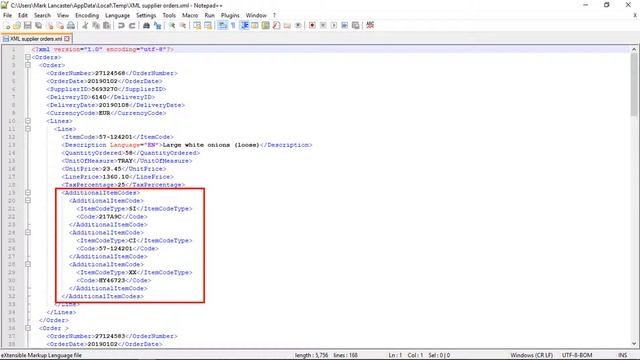The image size is (640, 360).
Task: Open the Macro menu
Action: 190,15
